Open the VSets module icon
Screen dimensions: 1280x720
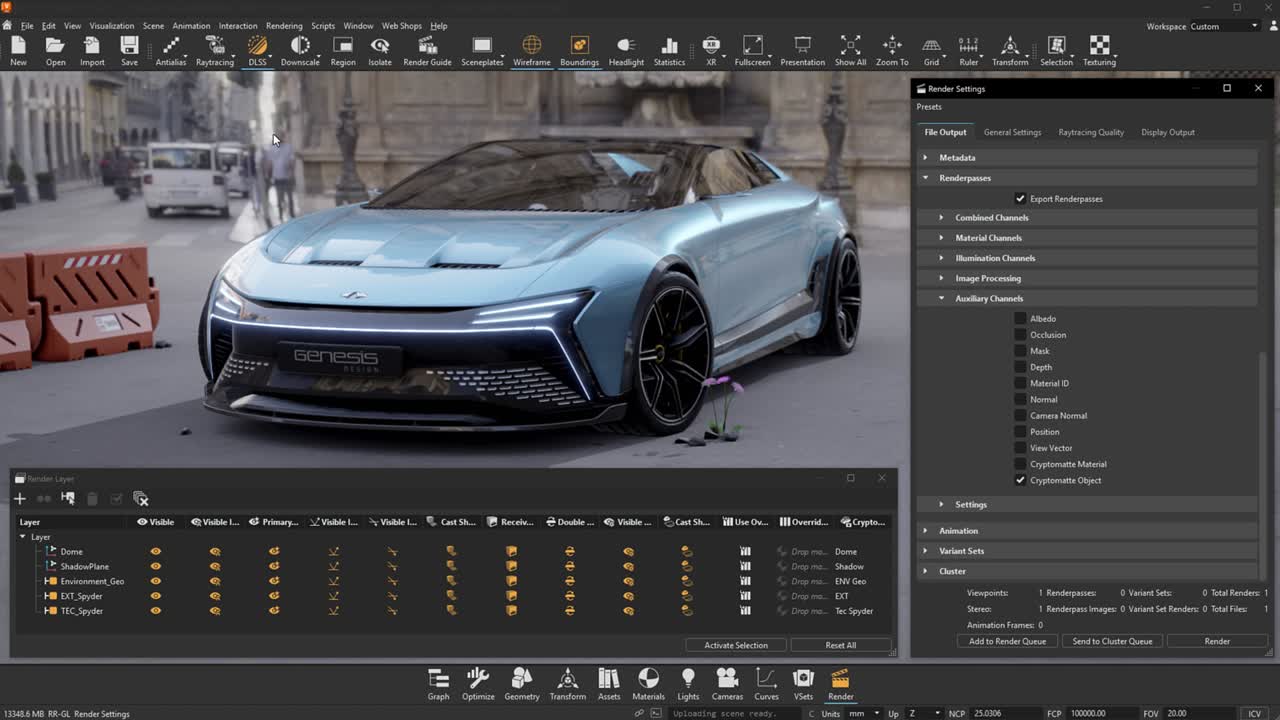point(803,684)
